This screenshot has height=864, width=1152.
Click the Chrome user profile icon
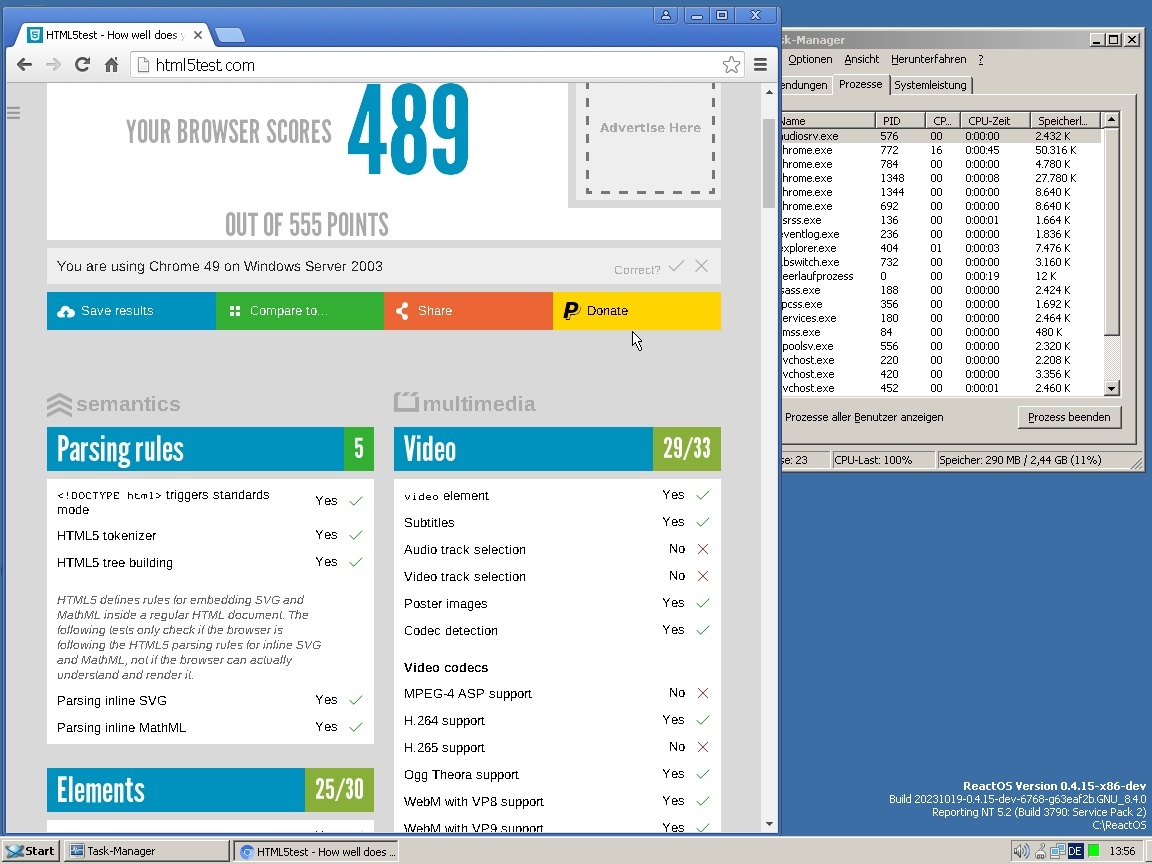tap(666, 15)
